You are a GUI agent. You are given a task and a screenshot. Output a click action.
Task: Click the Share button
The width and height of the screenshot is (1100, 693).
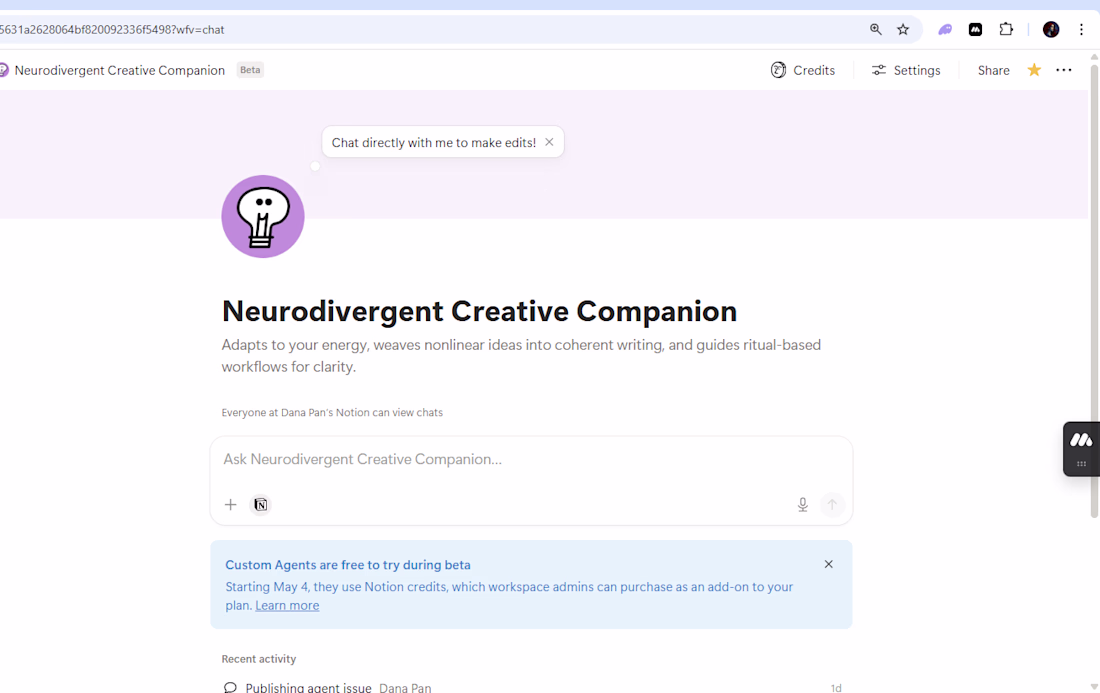(993, 70)
